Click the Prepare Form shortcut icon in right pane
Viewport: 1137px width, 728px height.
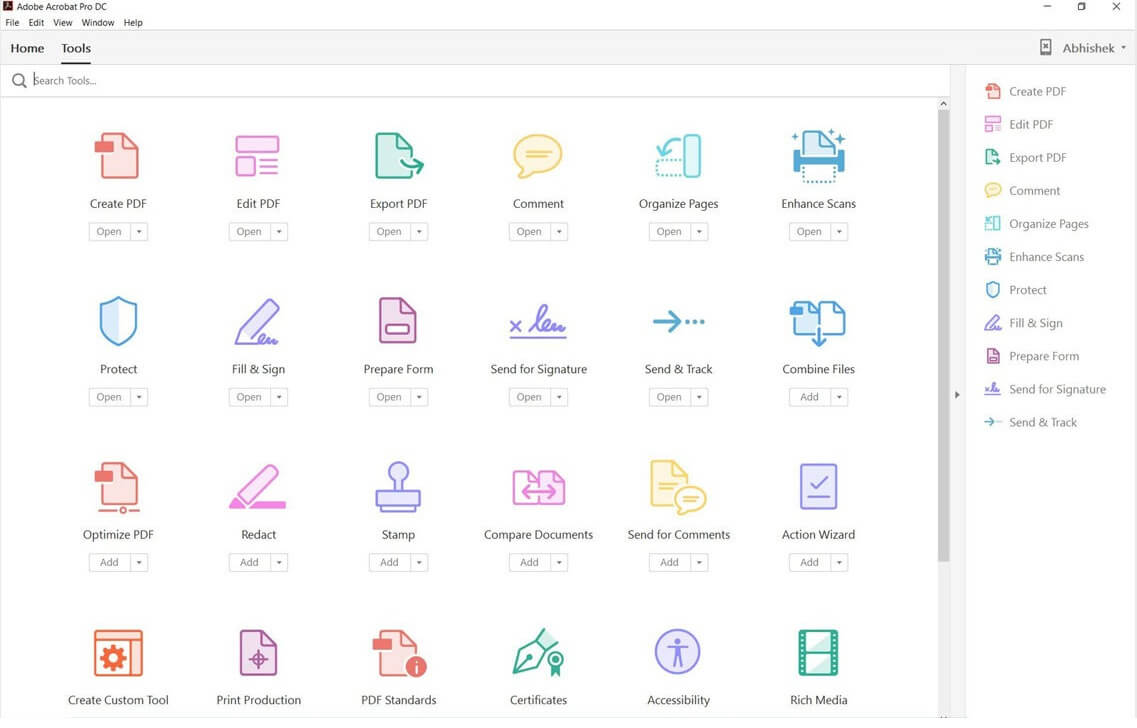pyautogui.click(x=993, y=356)
